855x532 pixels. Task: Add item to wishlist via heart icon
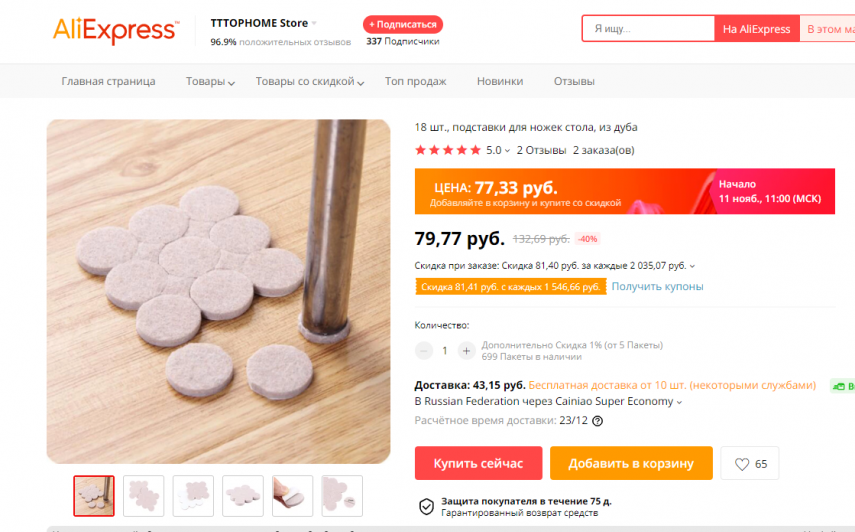(x=742, y=464)
